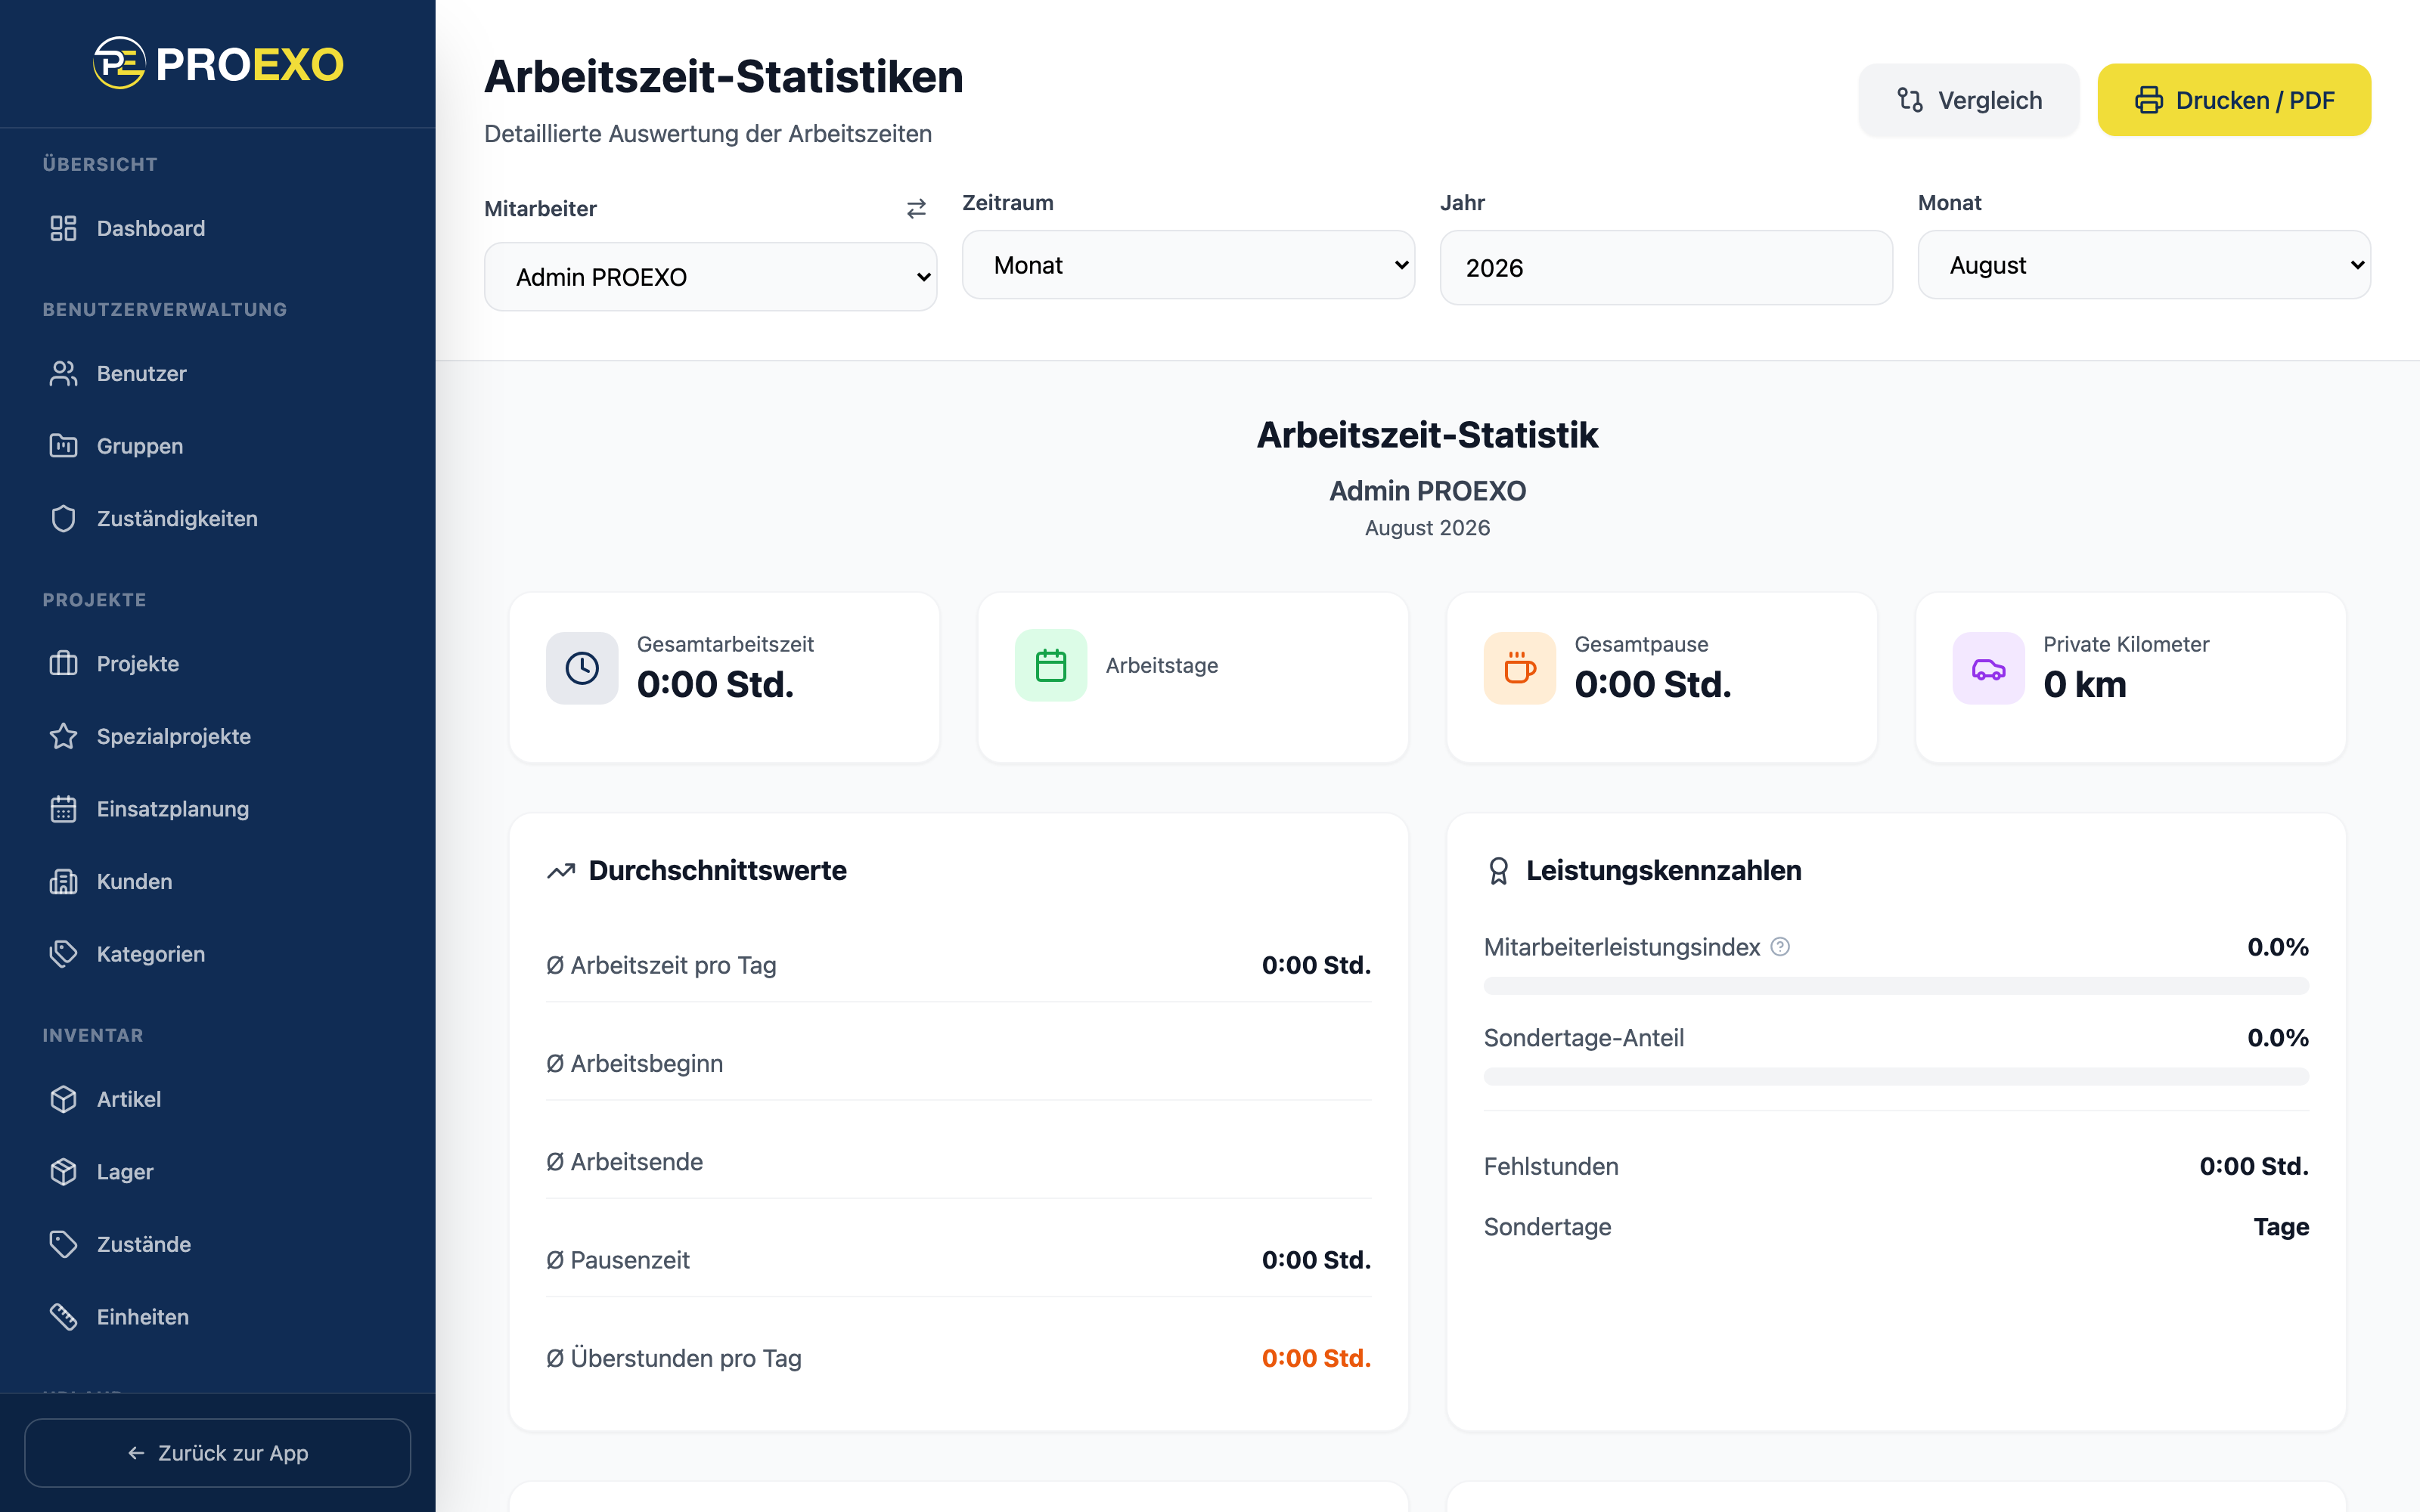The width and height of the screenshot is (2420, 1512).
Task: Click the green calendar icon on Arbeitstage card
Action: (1051, 665)
